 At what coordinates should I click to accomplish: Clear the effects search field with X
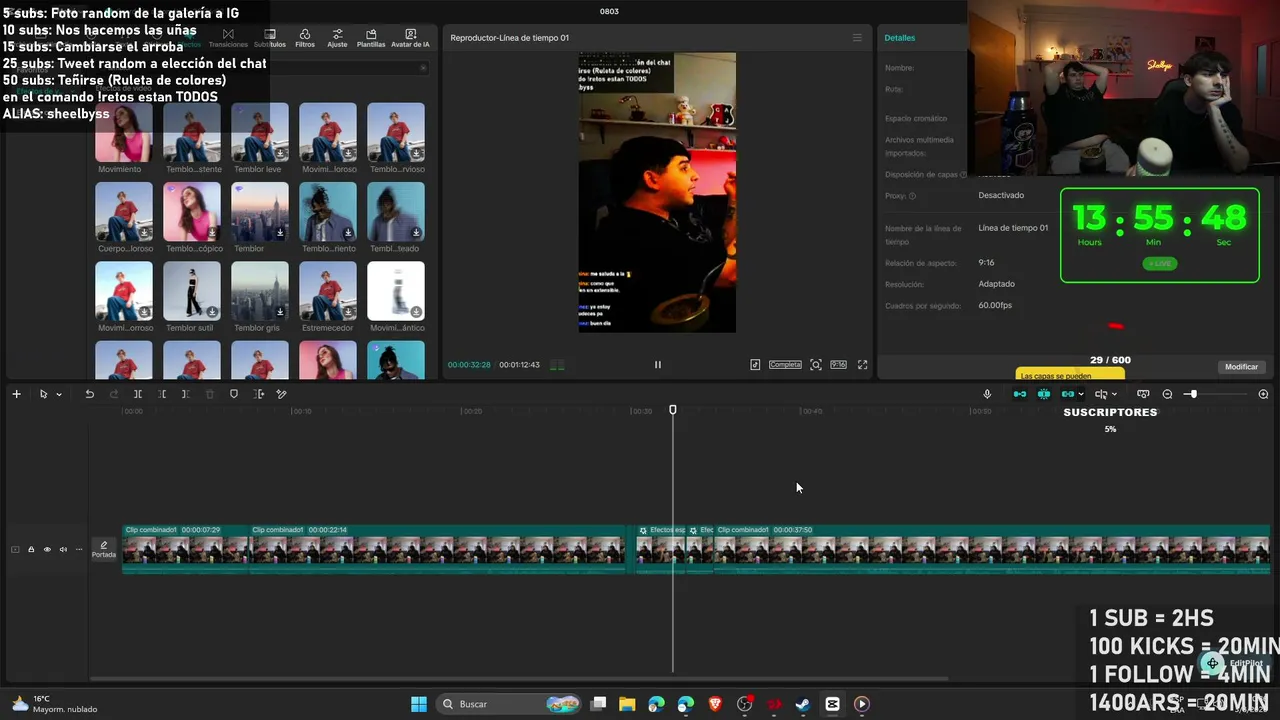(x=423, y=68)
